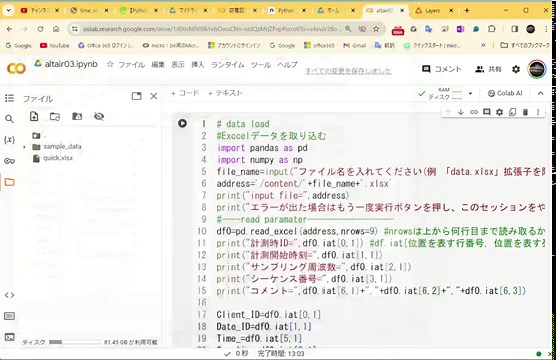Open Colab settings gear icon
Screen dimensions: 556x360
pyautogui.click(x=516, y=69)
